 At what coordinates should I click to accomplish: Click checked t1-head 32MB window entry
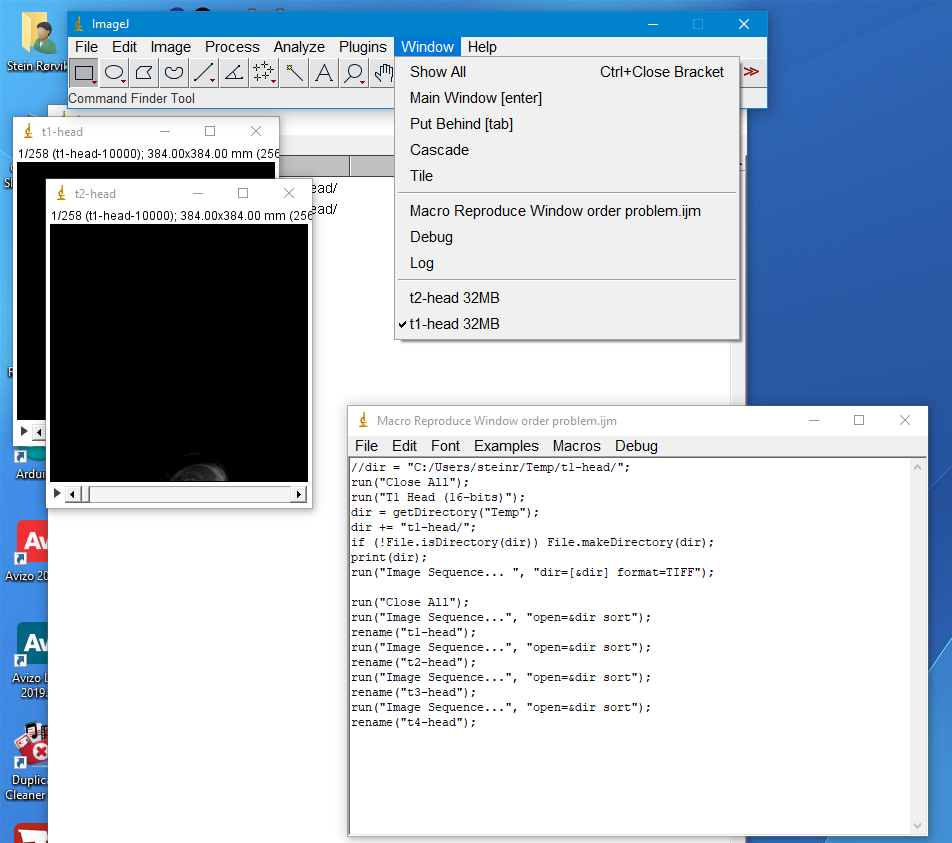(x=454, y=324)
